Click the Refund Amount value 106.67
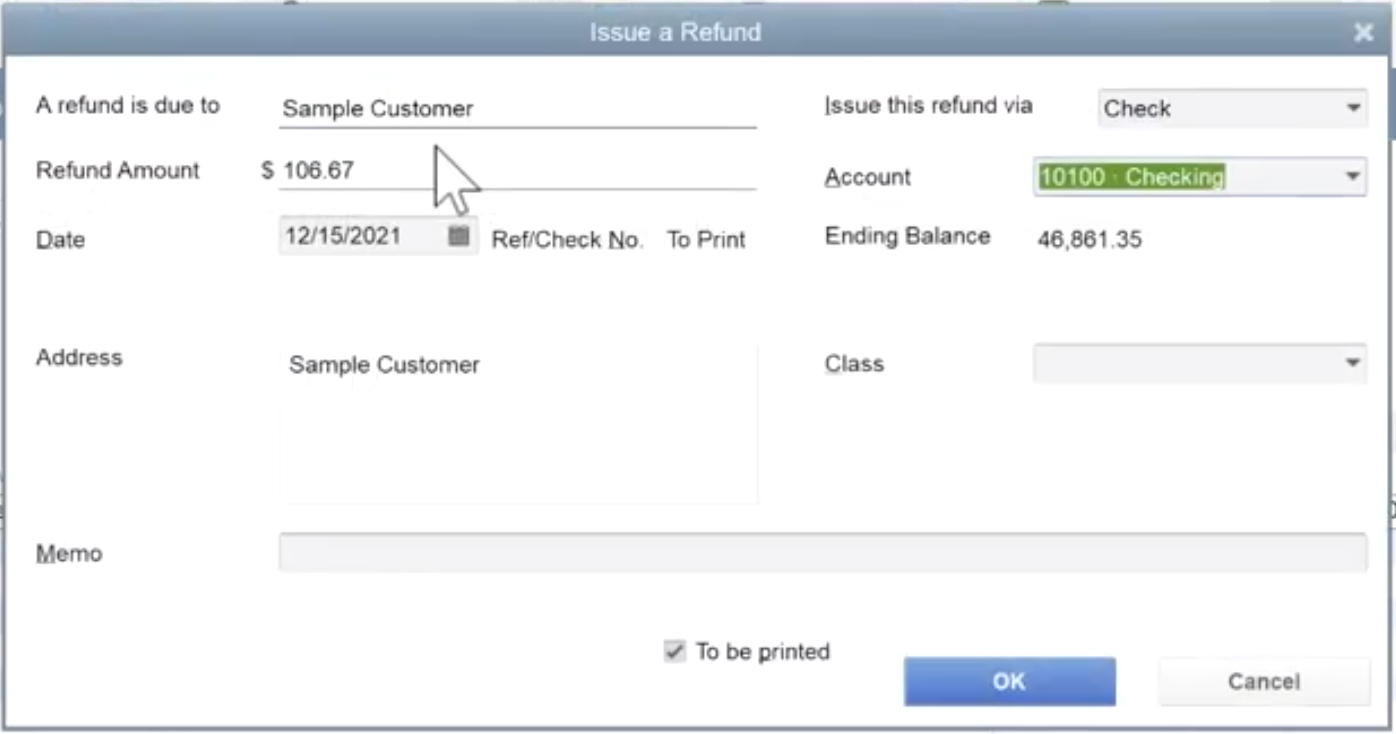Image resolution: width=1396 pixels, height=734 pixels. [x=318, y=170]
